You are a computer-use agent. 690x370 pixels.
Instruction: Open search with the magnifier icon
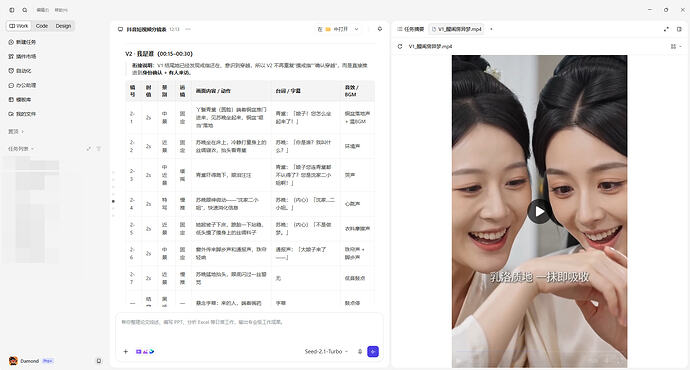25,10
